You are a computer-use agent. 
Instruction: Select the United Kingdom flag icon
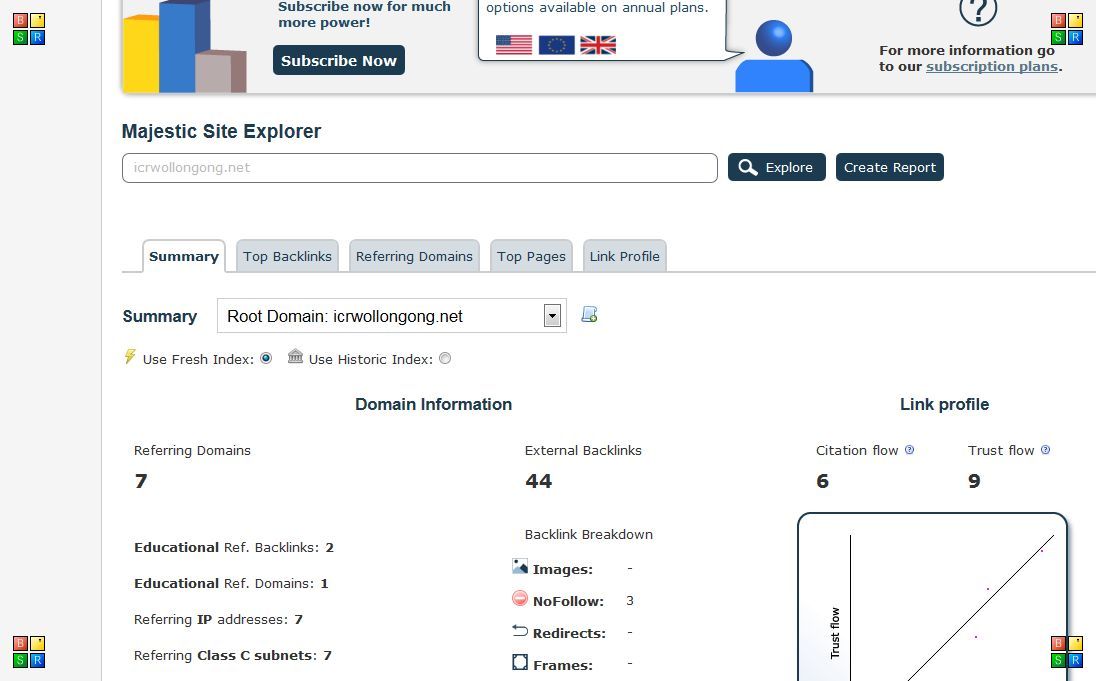coord(598,45)
